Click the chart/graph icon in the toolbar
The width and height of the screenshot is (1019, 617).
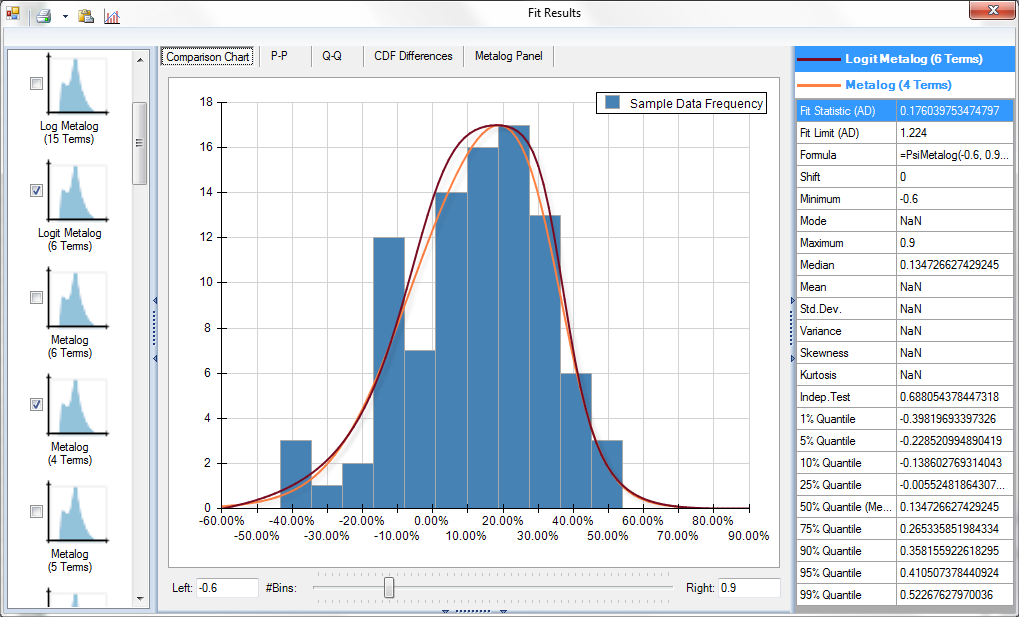tap(111, 15)
